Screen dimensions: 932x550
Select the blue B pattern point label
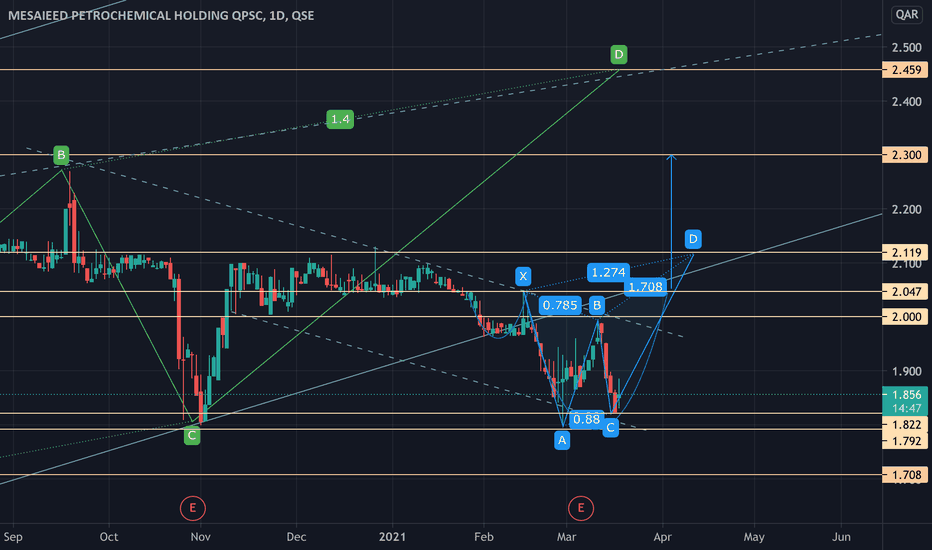coord(597,305)
